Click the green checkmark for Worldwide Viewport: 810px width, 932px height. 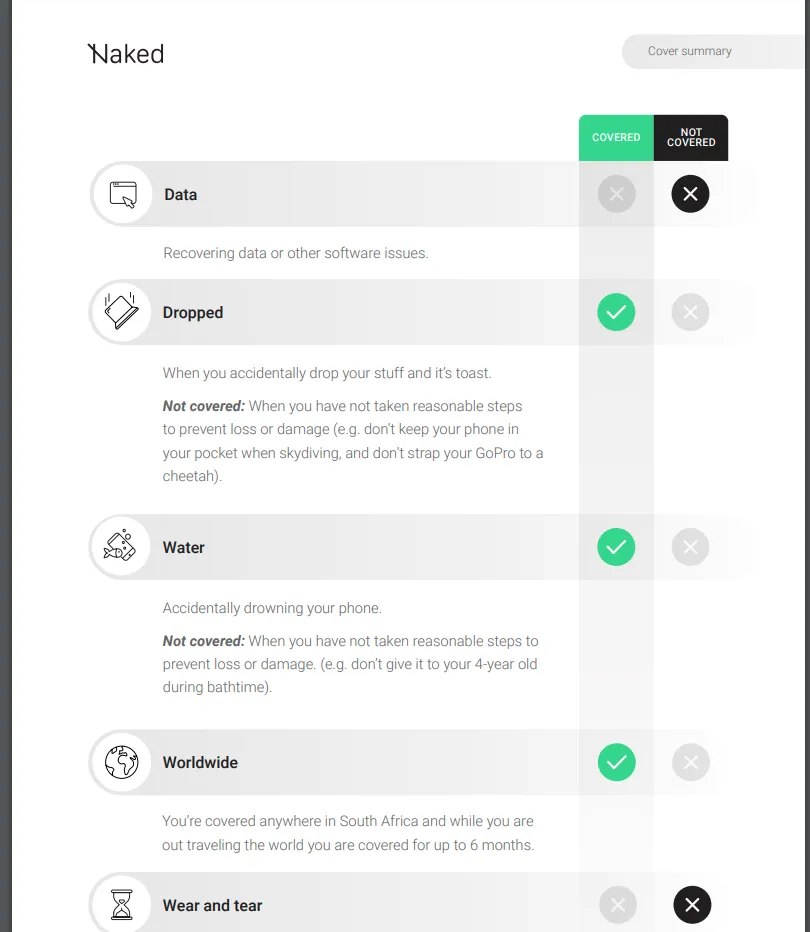click(x=616, y=763)
